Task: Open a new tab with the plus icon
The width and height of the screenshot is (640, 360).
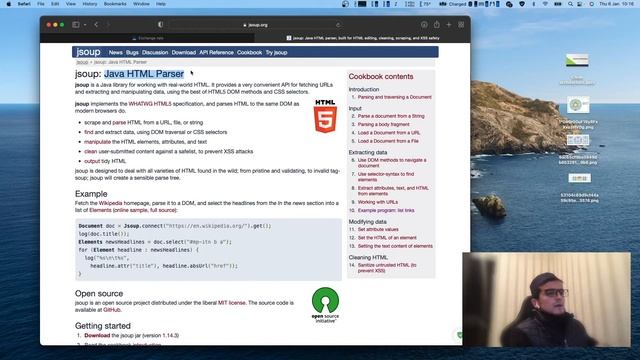Action: [449, 24]
